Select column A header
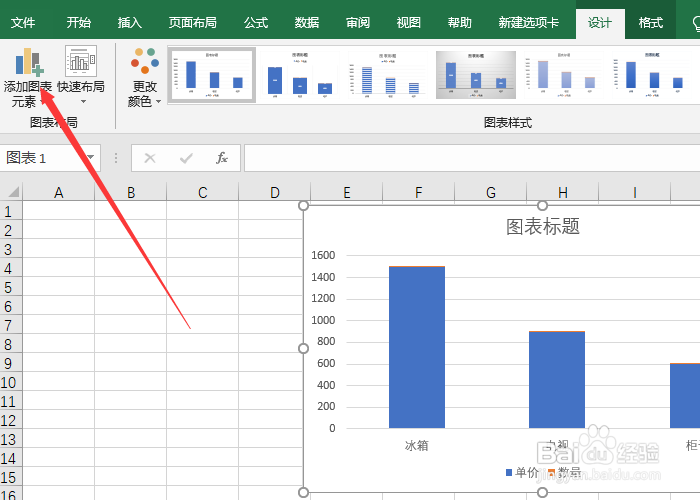Viewport: 700px width, 500px height. click(x=58, y=192)
